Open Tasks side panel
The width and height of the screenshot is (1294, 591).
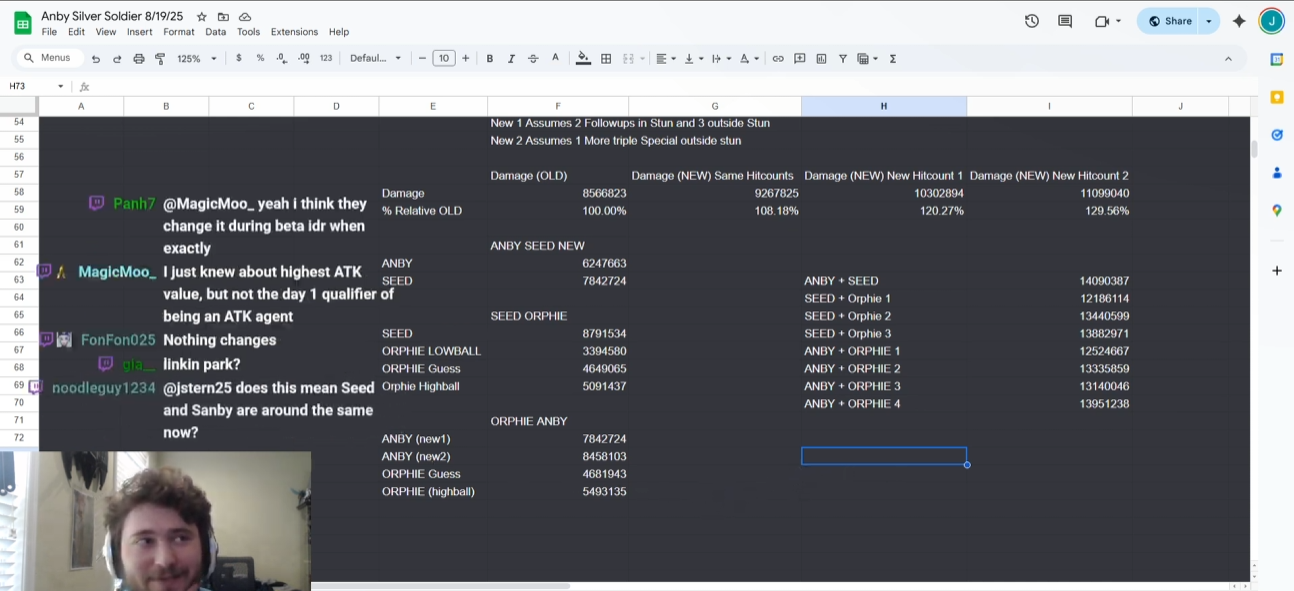click(x=1277, y=135)
